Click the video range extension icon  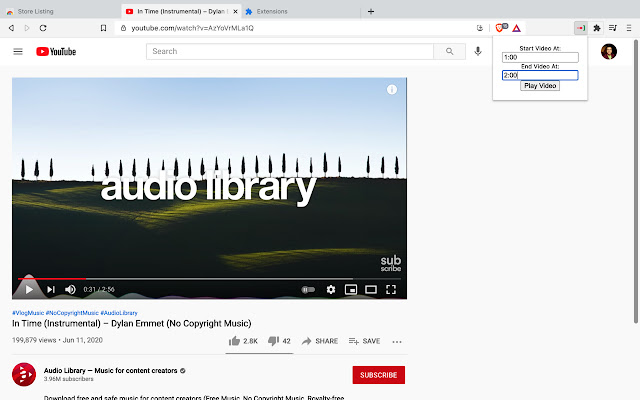point(580,28)
